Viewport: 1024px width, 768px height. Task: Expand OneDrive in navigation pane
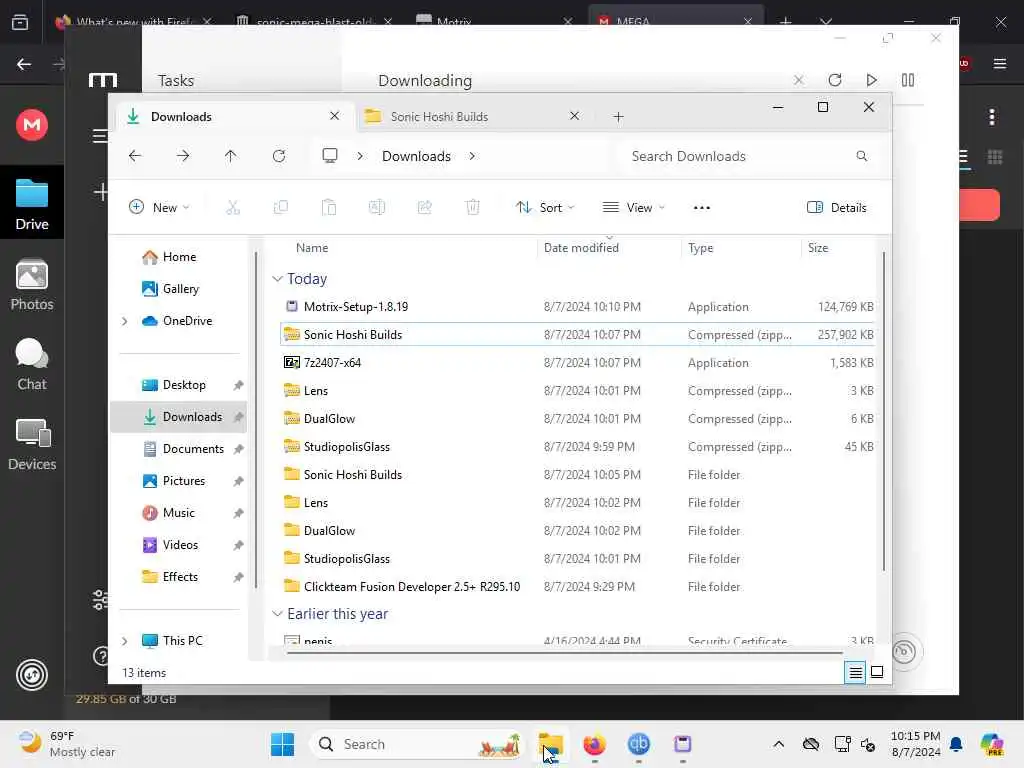pos(124,321)
